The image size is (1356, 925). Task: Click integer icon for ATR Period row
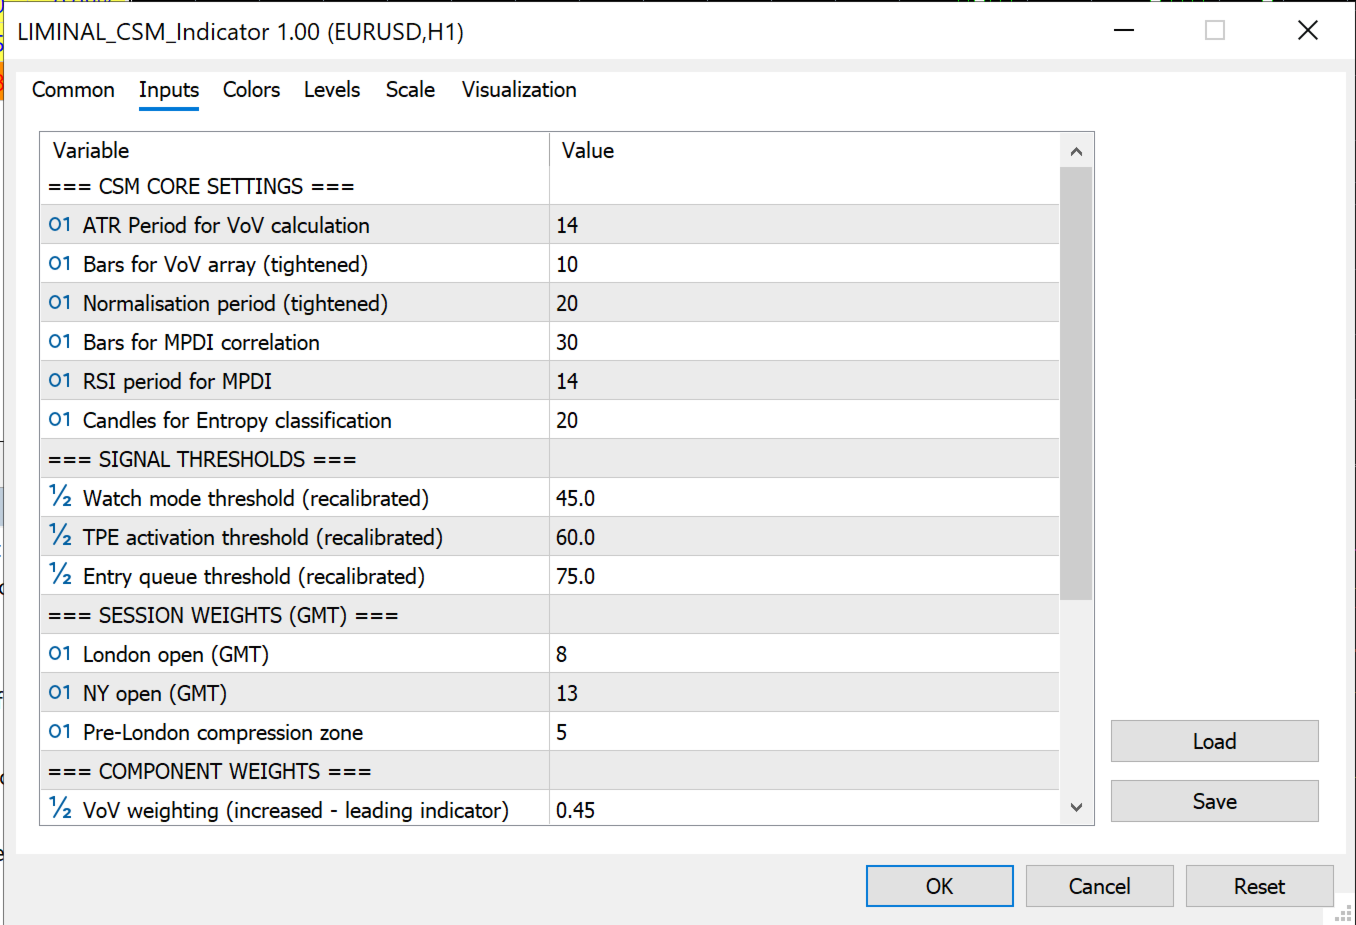pos(60,225)
